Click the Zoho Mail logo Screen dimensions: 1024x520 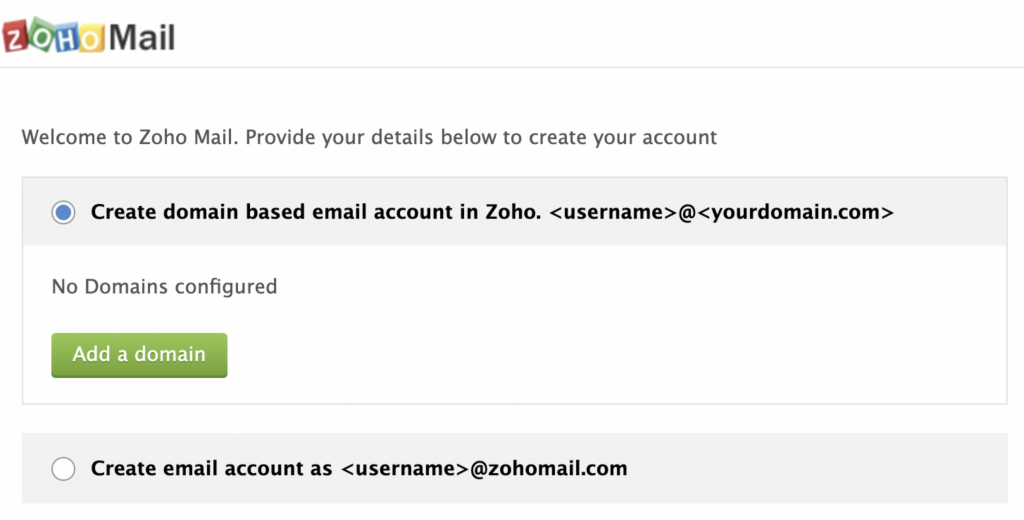point(89,36)
